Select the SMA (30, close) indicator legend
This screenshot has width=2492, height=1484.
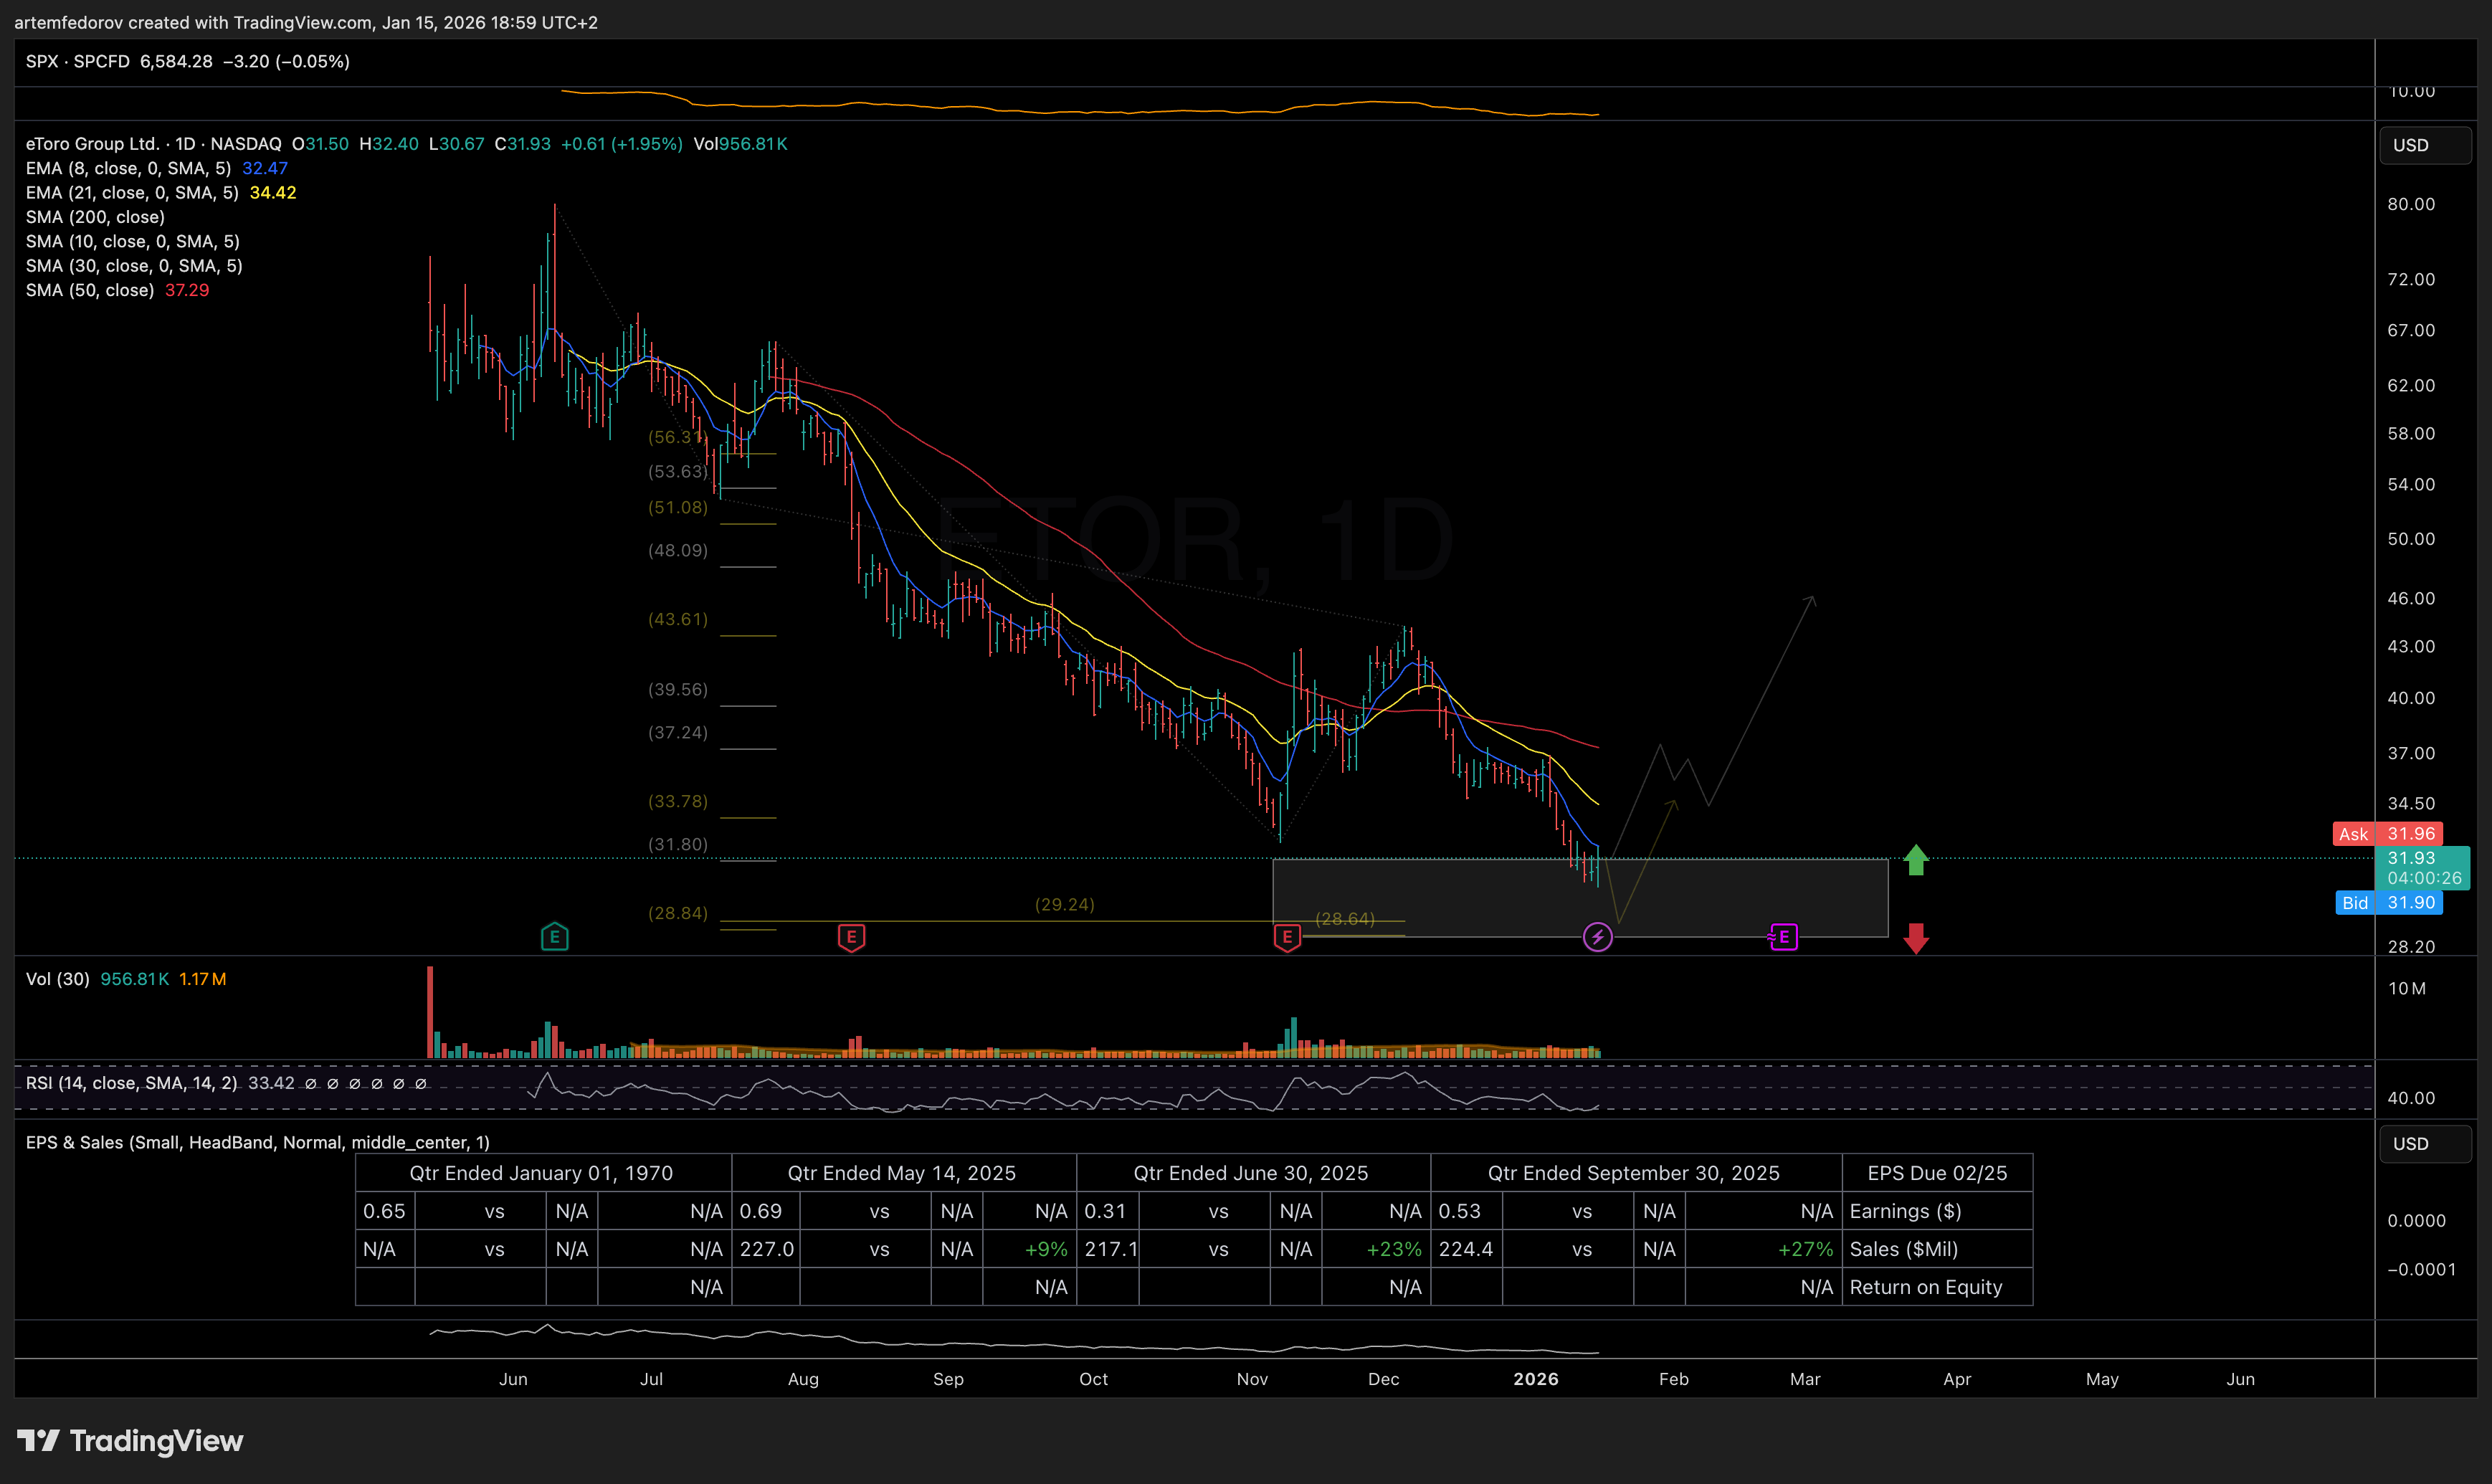click(134, 265)
